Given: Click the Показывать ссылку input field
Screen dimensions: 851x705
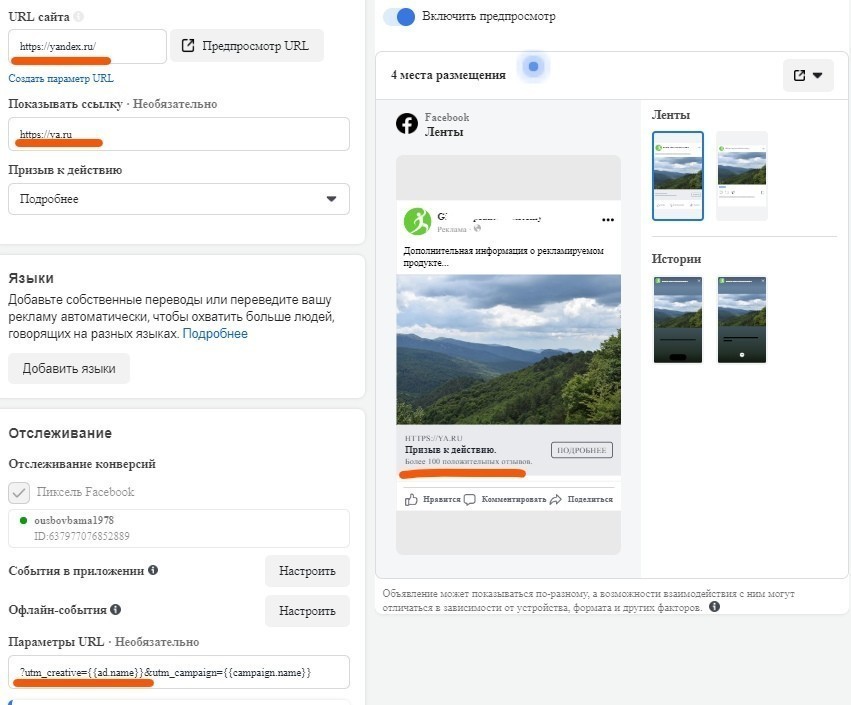Looking at the screenshot, I should click(179, 134).
